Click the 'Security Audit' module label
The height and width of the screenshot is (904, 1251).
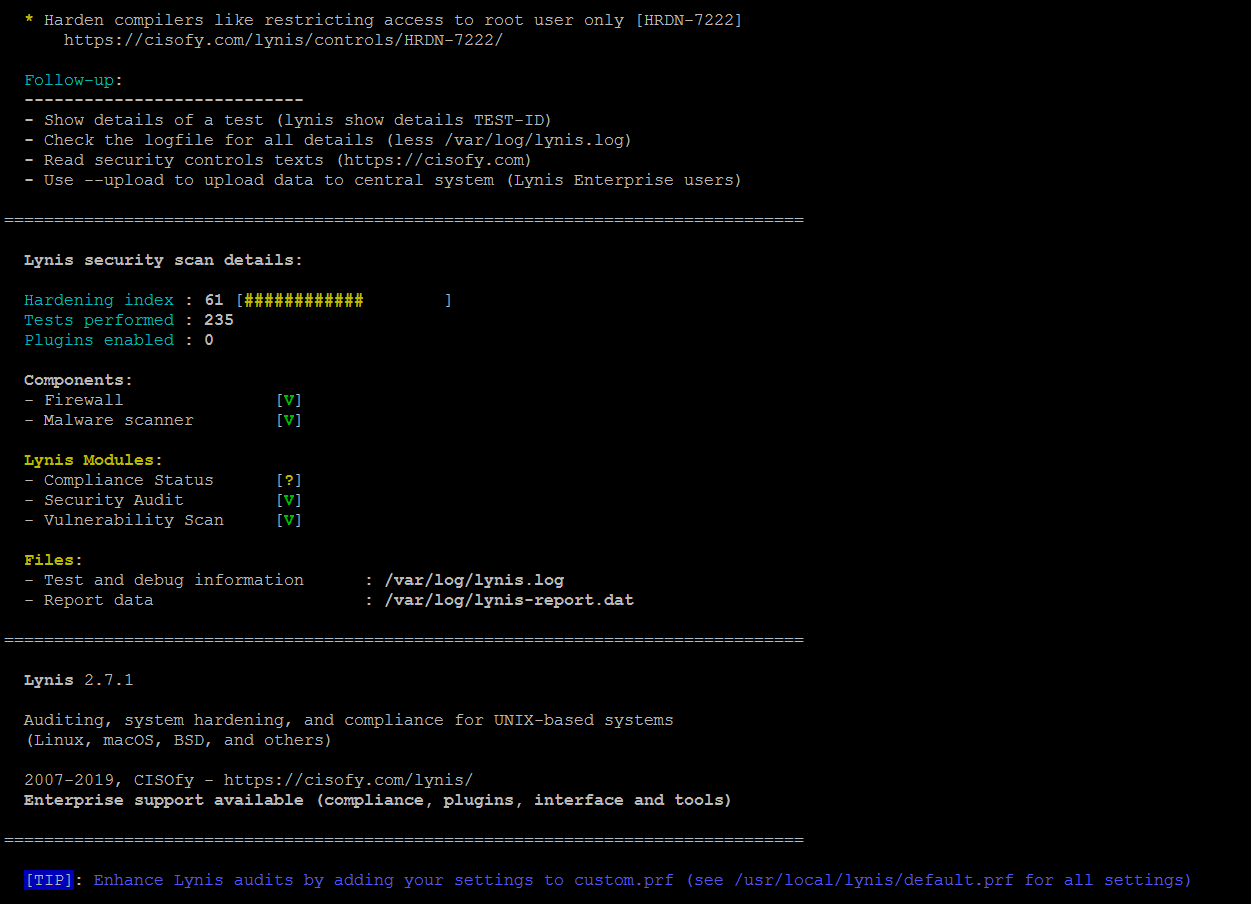pos(113,500)
